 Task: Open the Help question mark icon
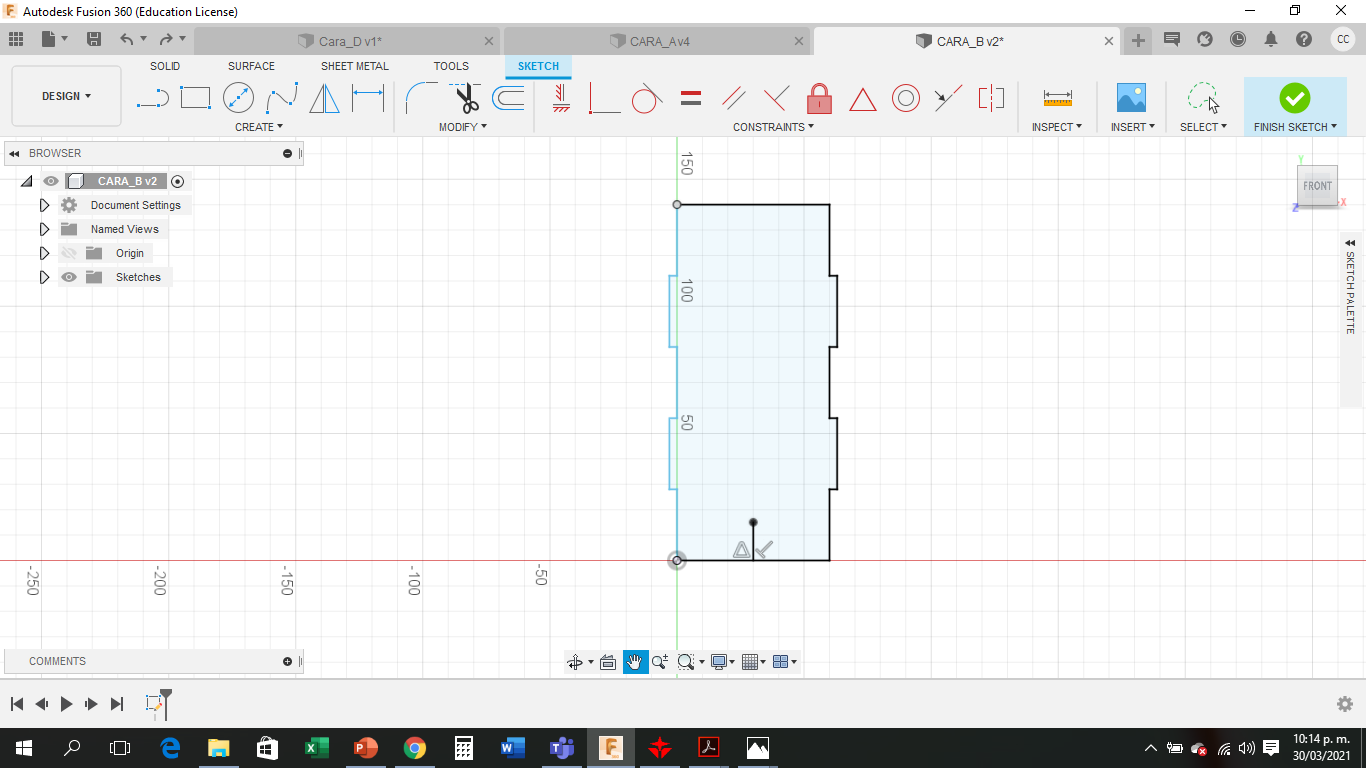1304,40
